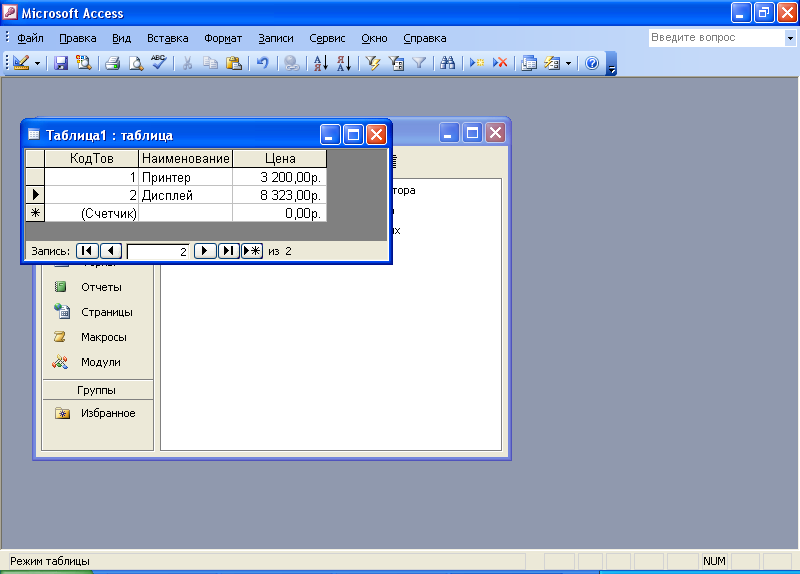Screen dimensions: 800x574
Task: Select the new-record asterisk row selector
Action: 35,213
